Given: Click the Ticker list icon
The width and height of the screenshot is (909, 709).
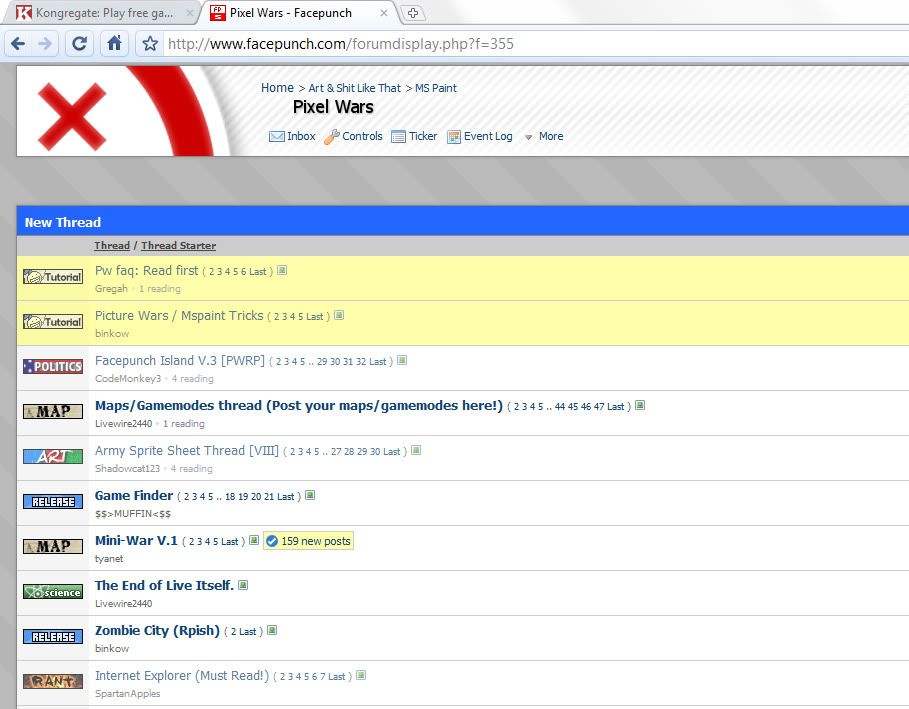Looking at the screenshot, I should tap(398, 137).
